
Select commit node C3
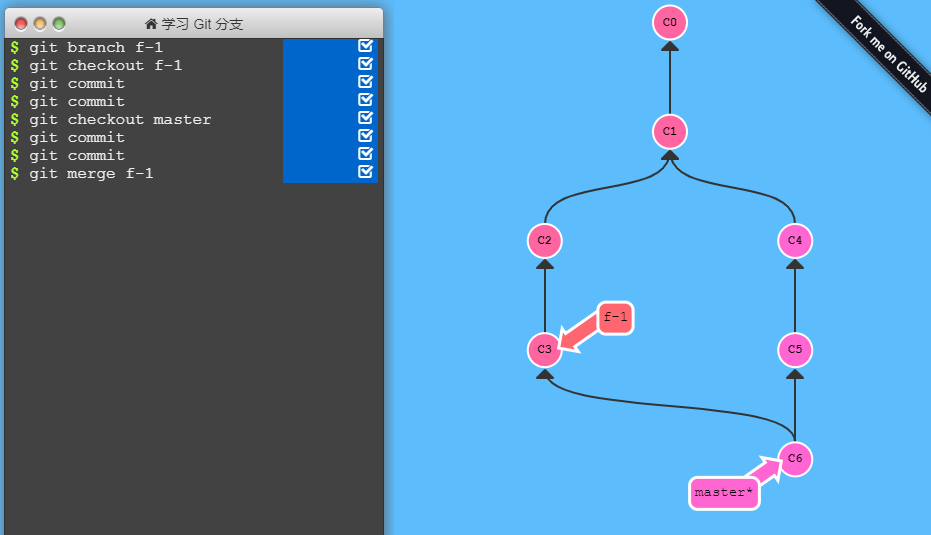pyautogui.click(x=544, y=350)
